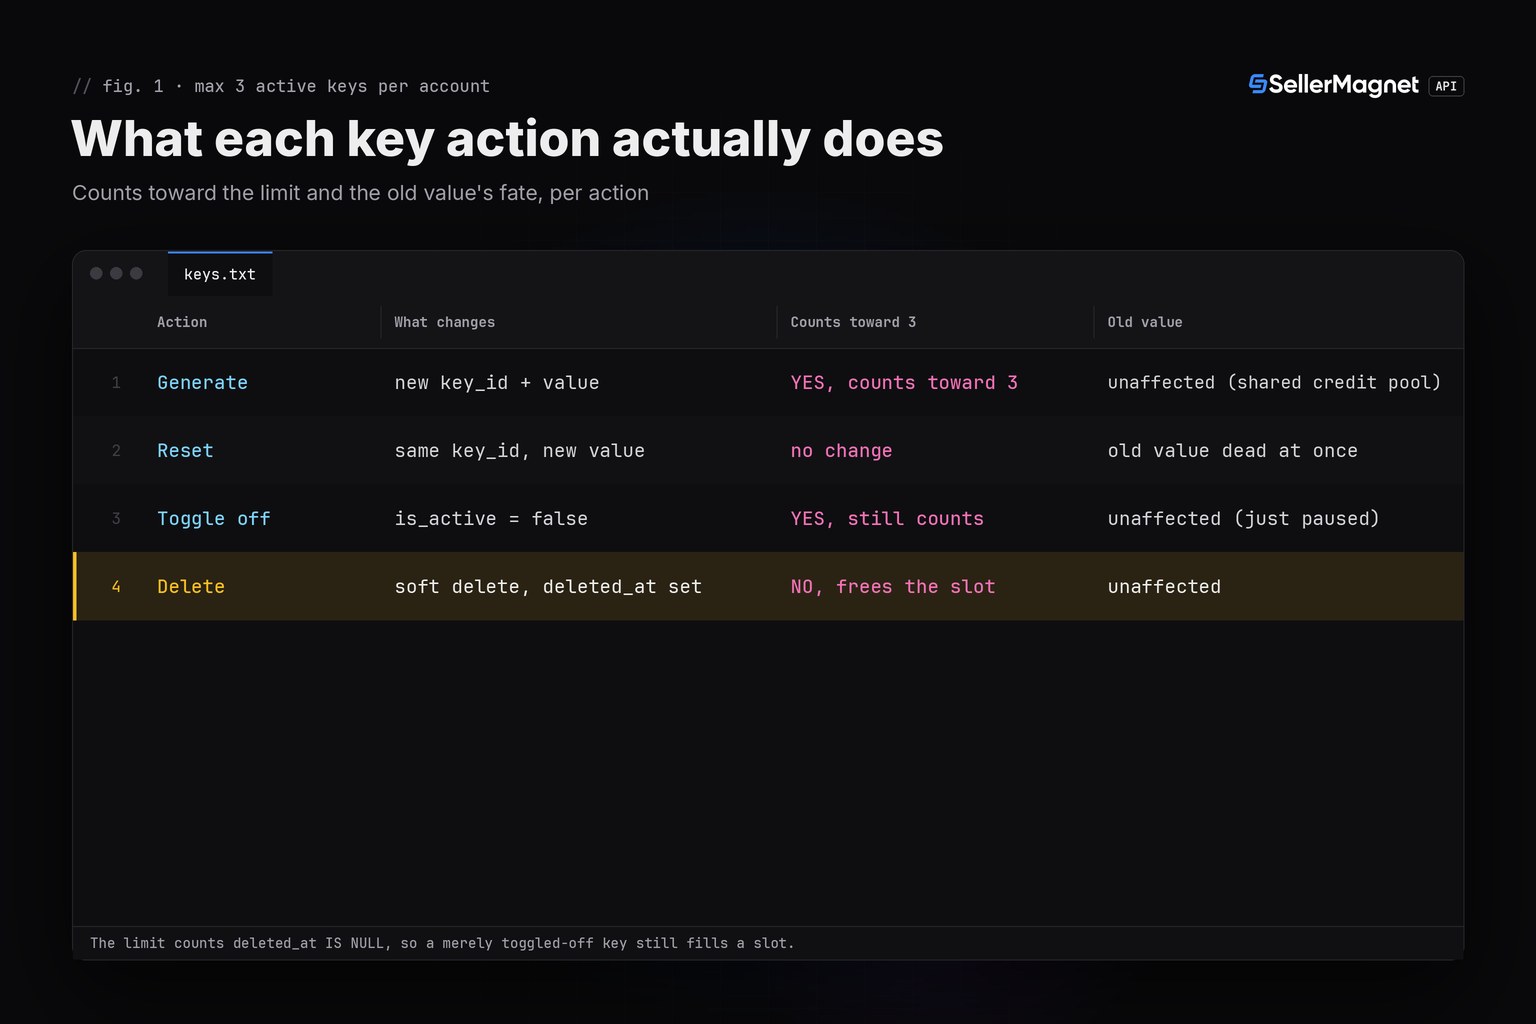Click line number 4 in gutter
The width and height of the screenshot is (1536, 1024).
pyautogui.click(x=116, y=587)
